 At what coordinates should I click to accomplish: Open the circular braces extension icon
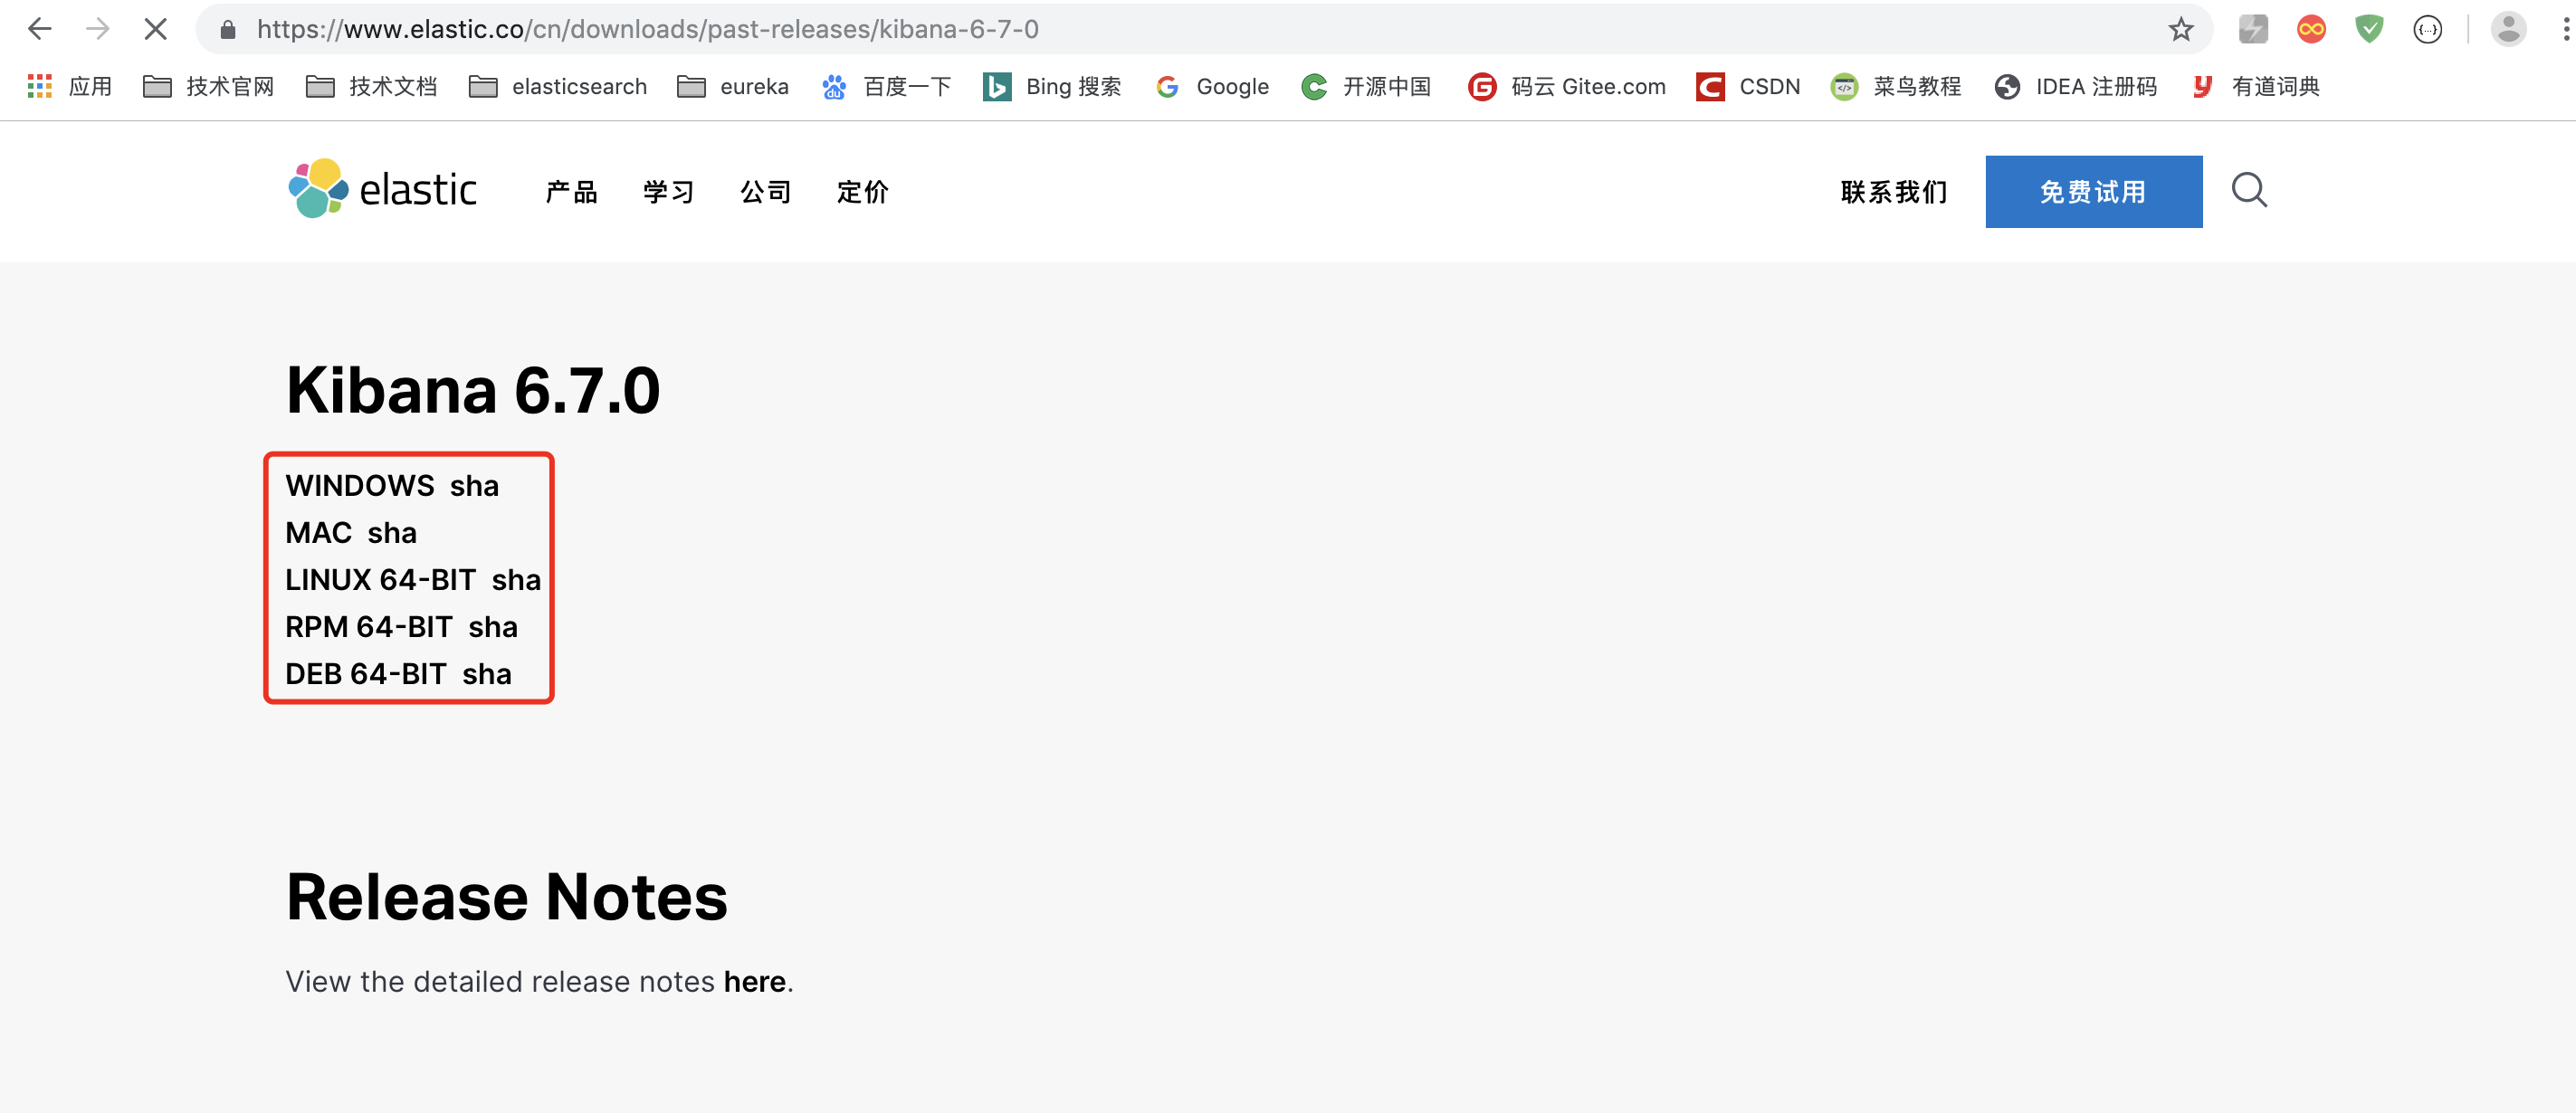click(2428, 29)
